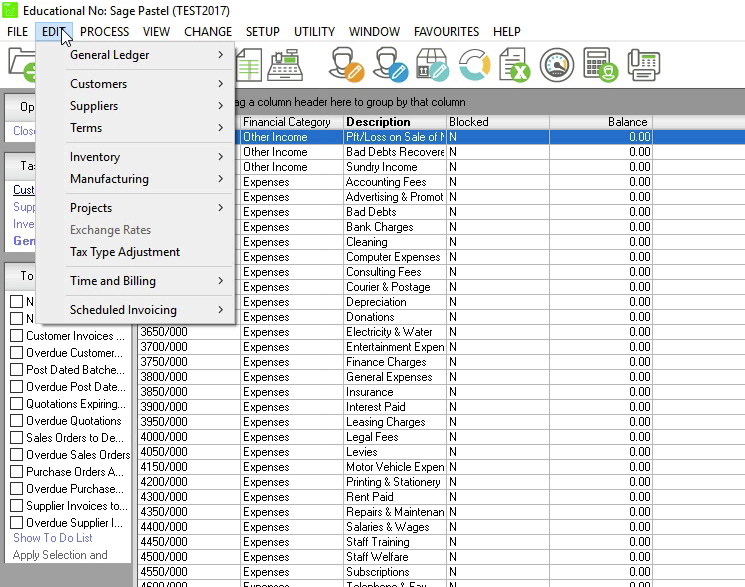Viewport: 745px width, 587px height.
Task: Sort by the Balance column header
Action: coord(627,122)
